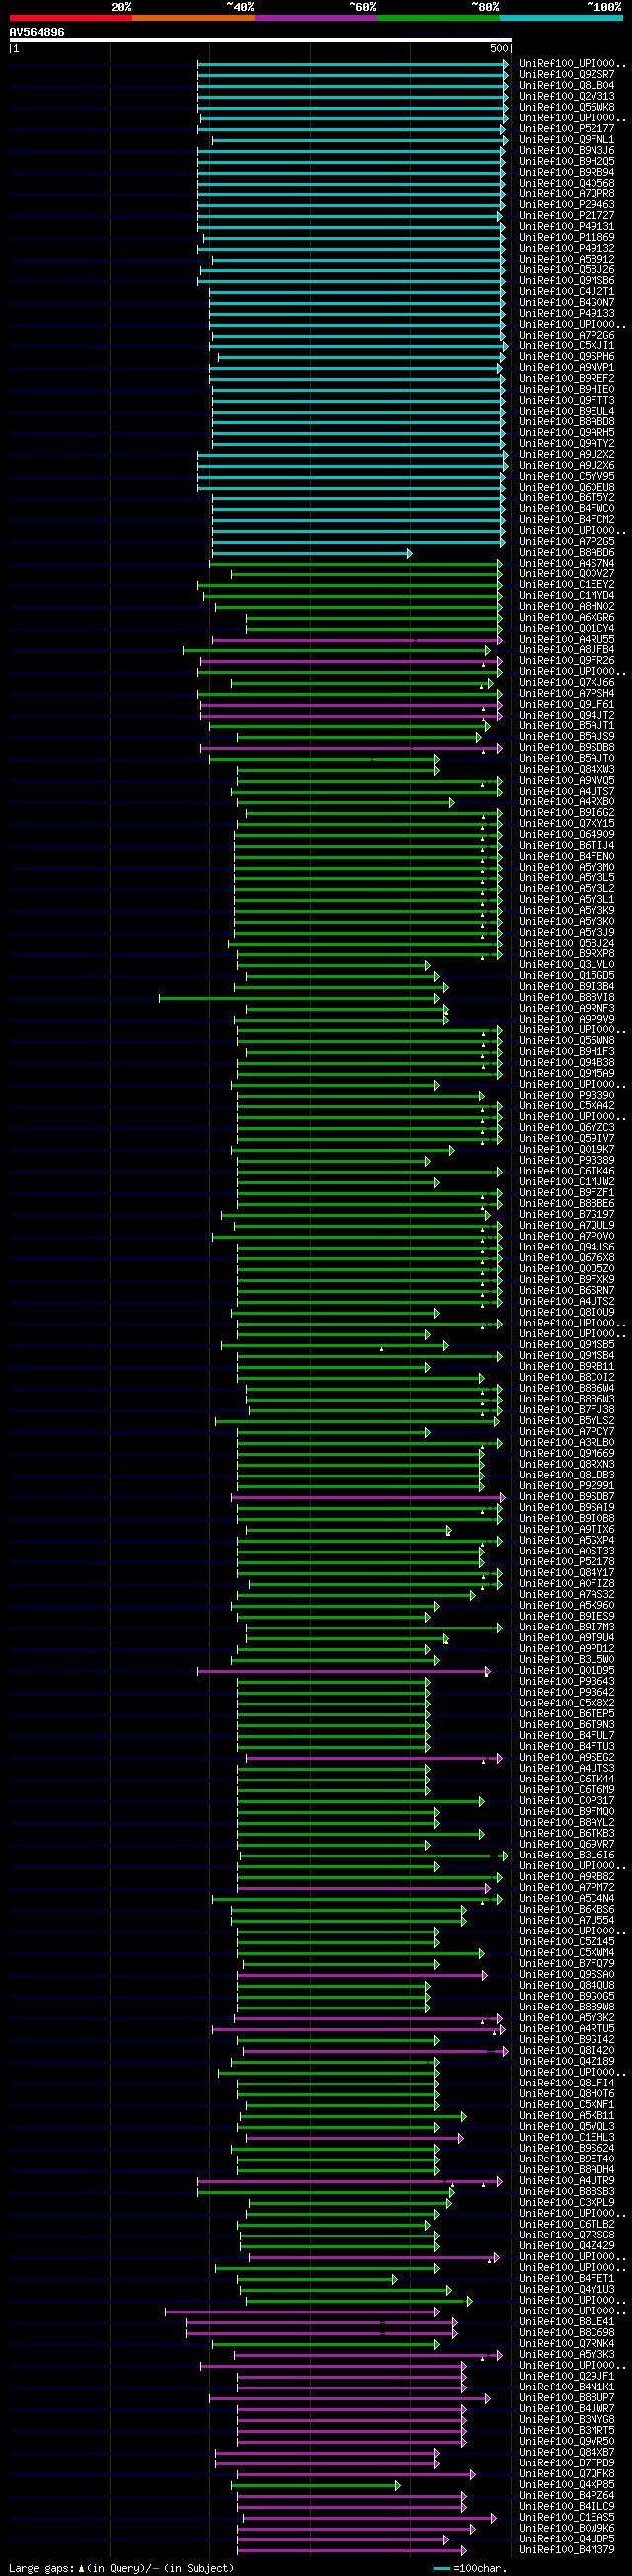Select the UniRef100_B8ABD6 label
The width and height of the screenshot is (632, 2576).
point(567,552)
